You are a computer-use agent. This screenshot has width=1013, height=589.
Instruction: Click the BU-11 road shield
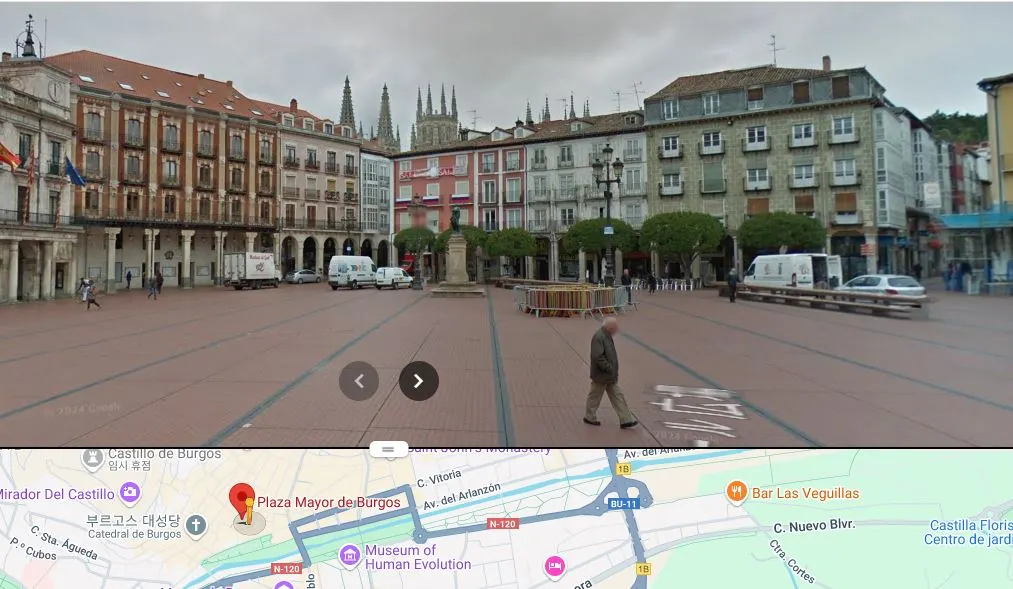[623, 504]
